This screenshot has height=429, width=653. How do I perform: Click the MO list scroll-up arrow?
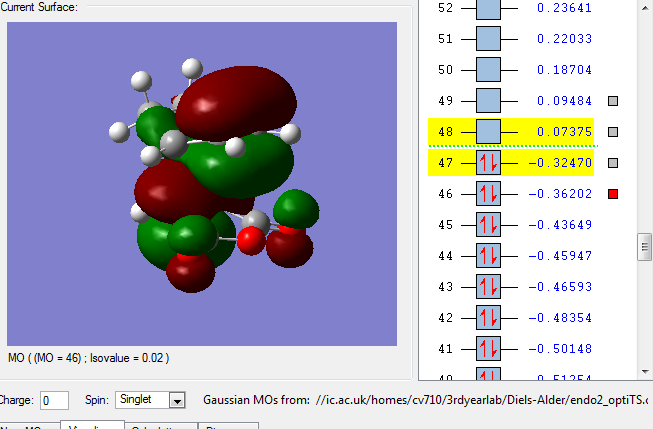coord(645,7)
